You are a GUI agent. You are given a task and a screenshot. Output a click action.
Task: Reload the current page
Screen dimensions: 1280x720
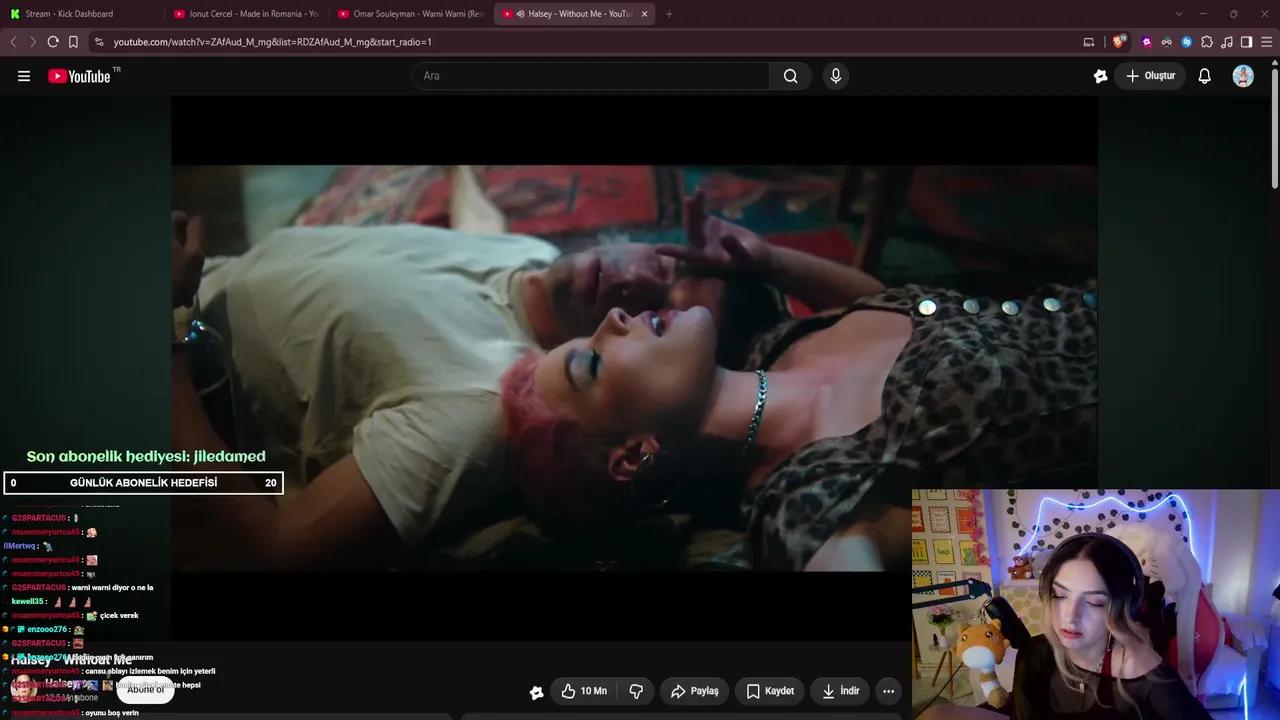coord(53,42)
